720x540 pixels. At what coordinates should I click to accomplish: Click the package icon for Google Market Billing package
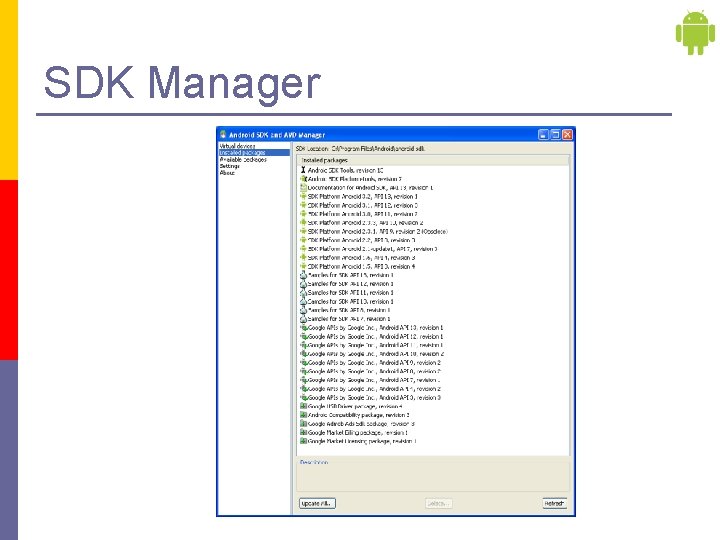[x=303, y=432]
